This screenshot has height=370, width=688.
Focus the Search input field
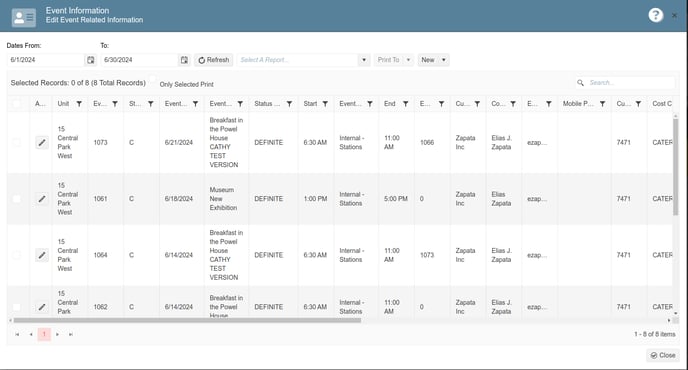click(631, 83)
